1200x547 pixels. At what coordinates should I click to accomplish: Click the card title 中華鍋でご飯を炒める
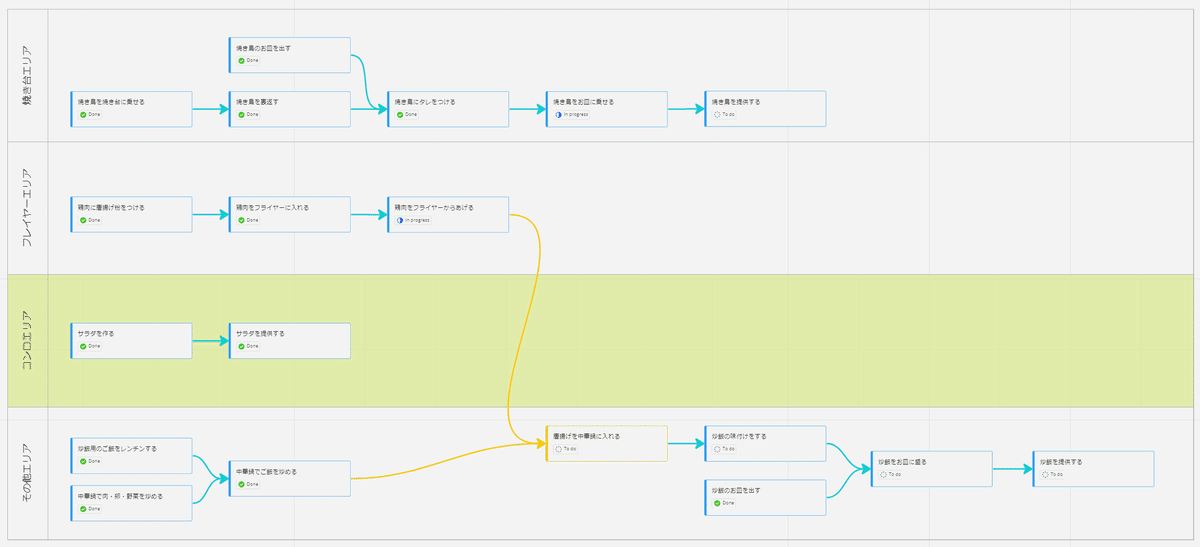coord(266,471)
